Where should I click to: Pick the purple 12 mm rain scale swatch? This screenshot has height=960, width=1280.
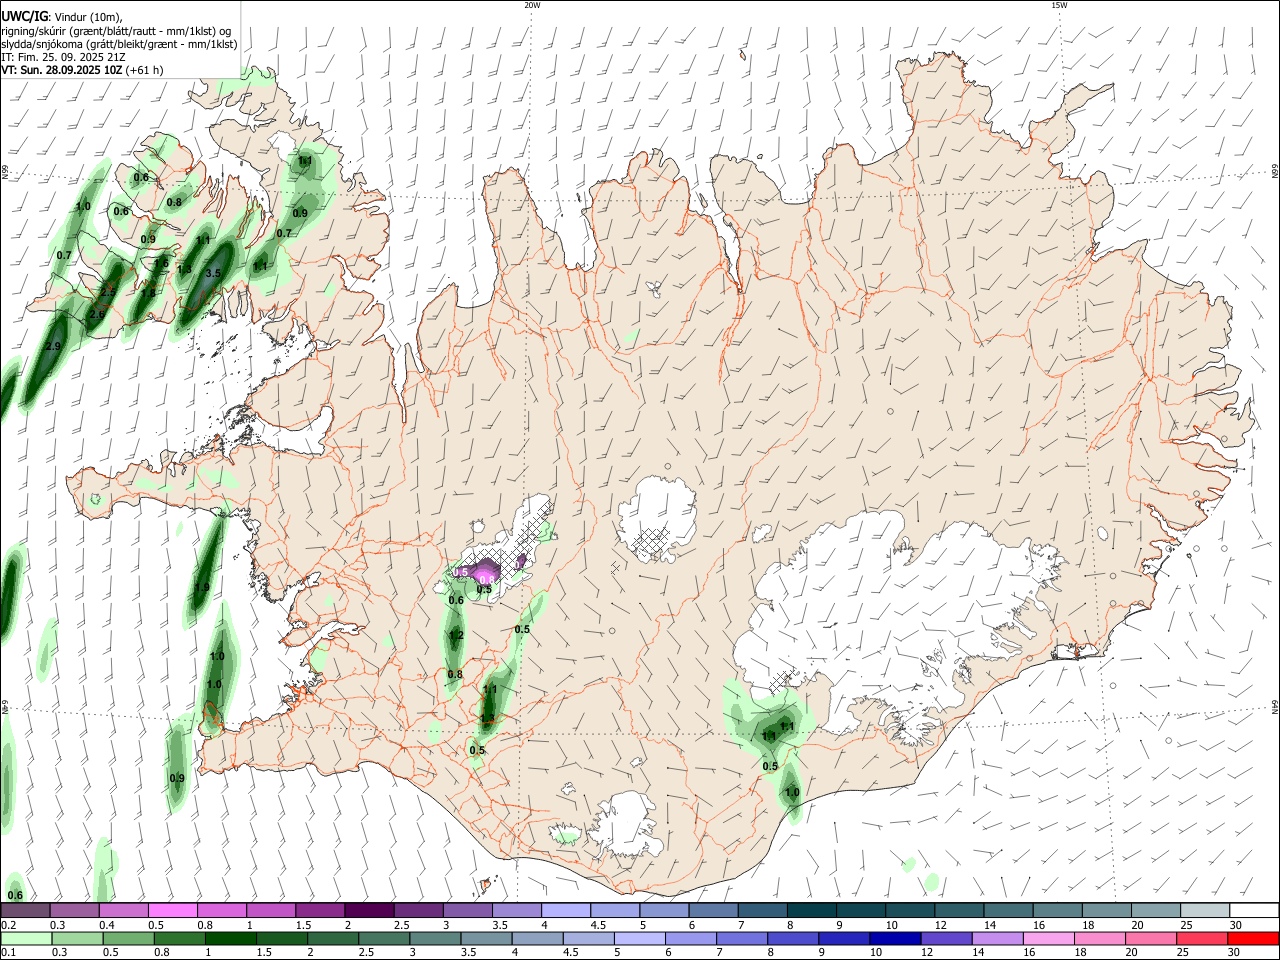click(x=947, y=938)
